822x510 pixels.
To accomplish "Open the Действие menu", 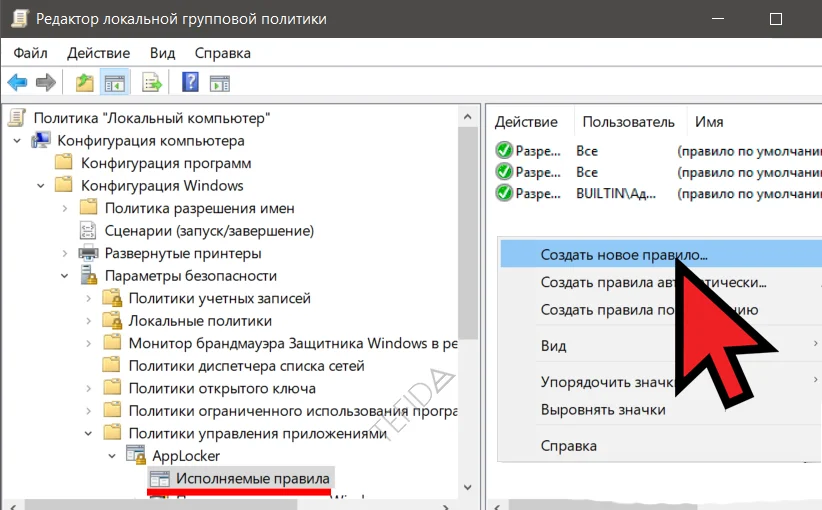I will 99,53.
